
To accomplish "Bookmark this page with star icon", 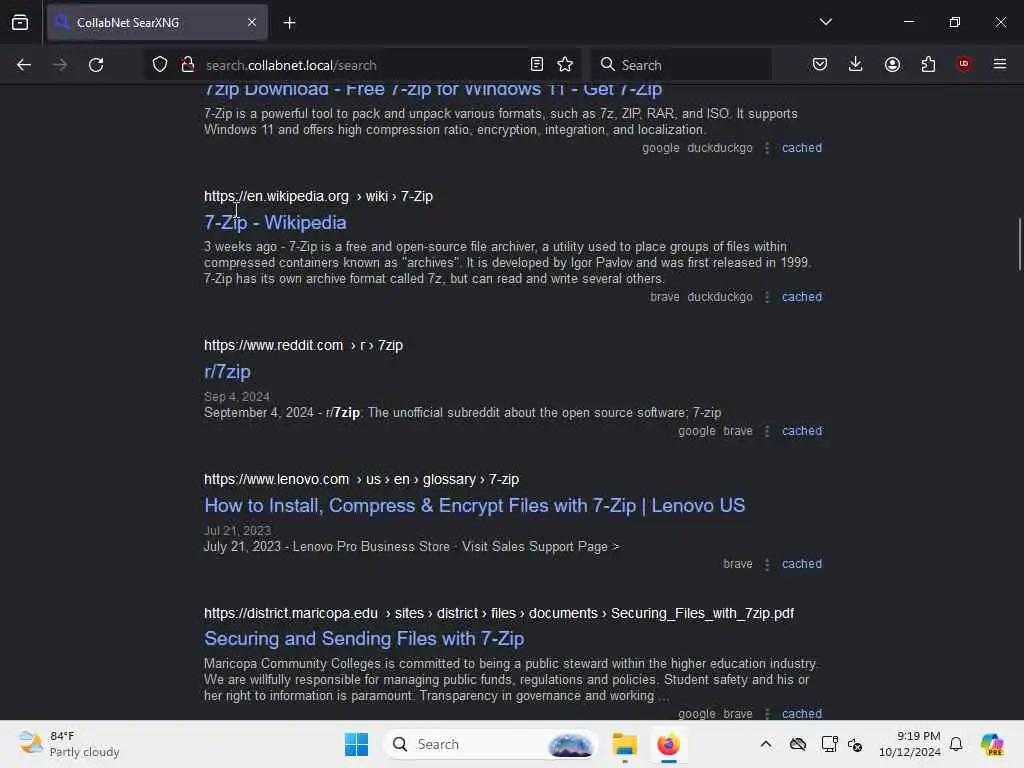I will (565, 64).
